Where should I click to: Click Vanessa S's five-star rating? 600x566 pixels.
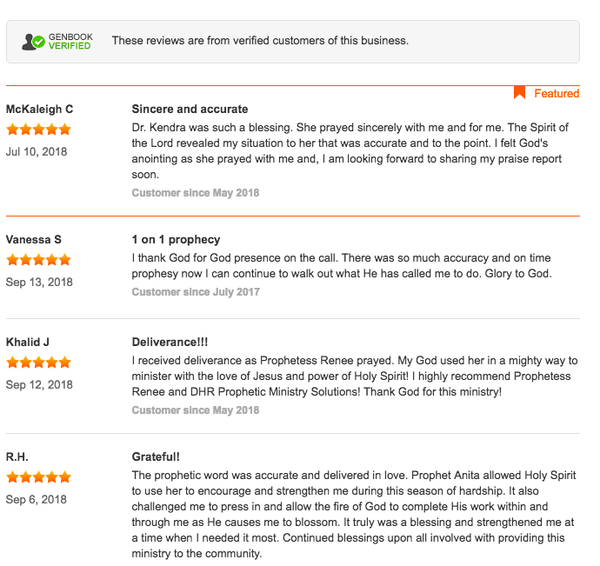[x=39, y=260]
